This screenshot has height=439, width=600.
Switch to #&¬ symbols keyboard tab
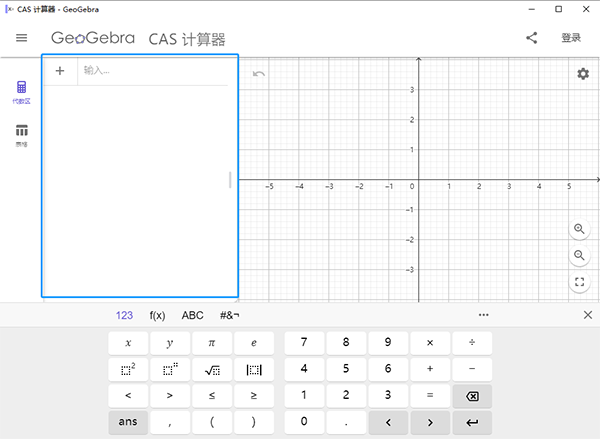point(230,315)
